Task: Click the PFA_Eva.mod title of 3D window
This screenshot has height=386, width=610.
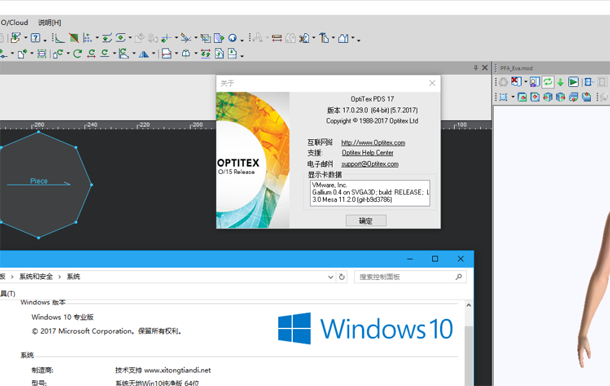Action: [516, 68]
